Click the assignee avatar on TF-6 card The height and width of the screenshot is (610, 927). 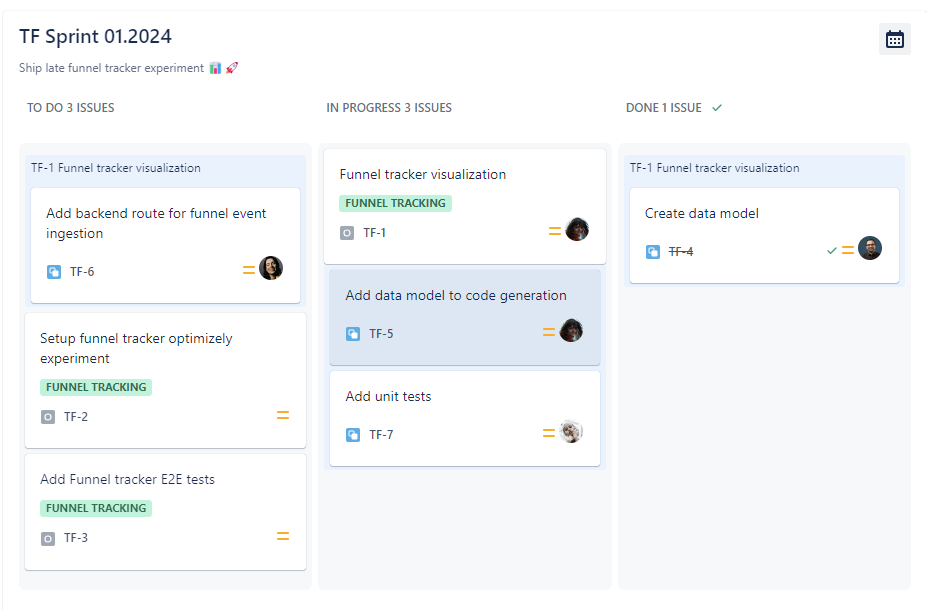pyautogui.click(x=271, y=268)
